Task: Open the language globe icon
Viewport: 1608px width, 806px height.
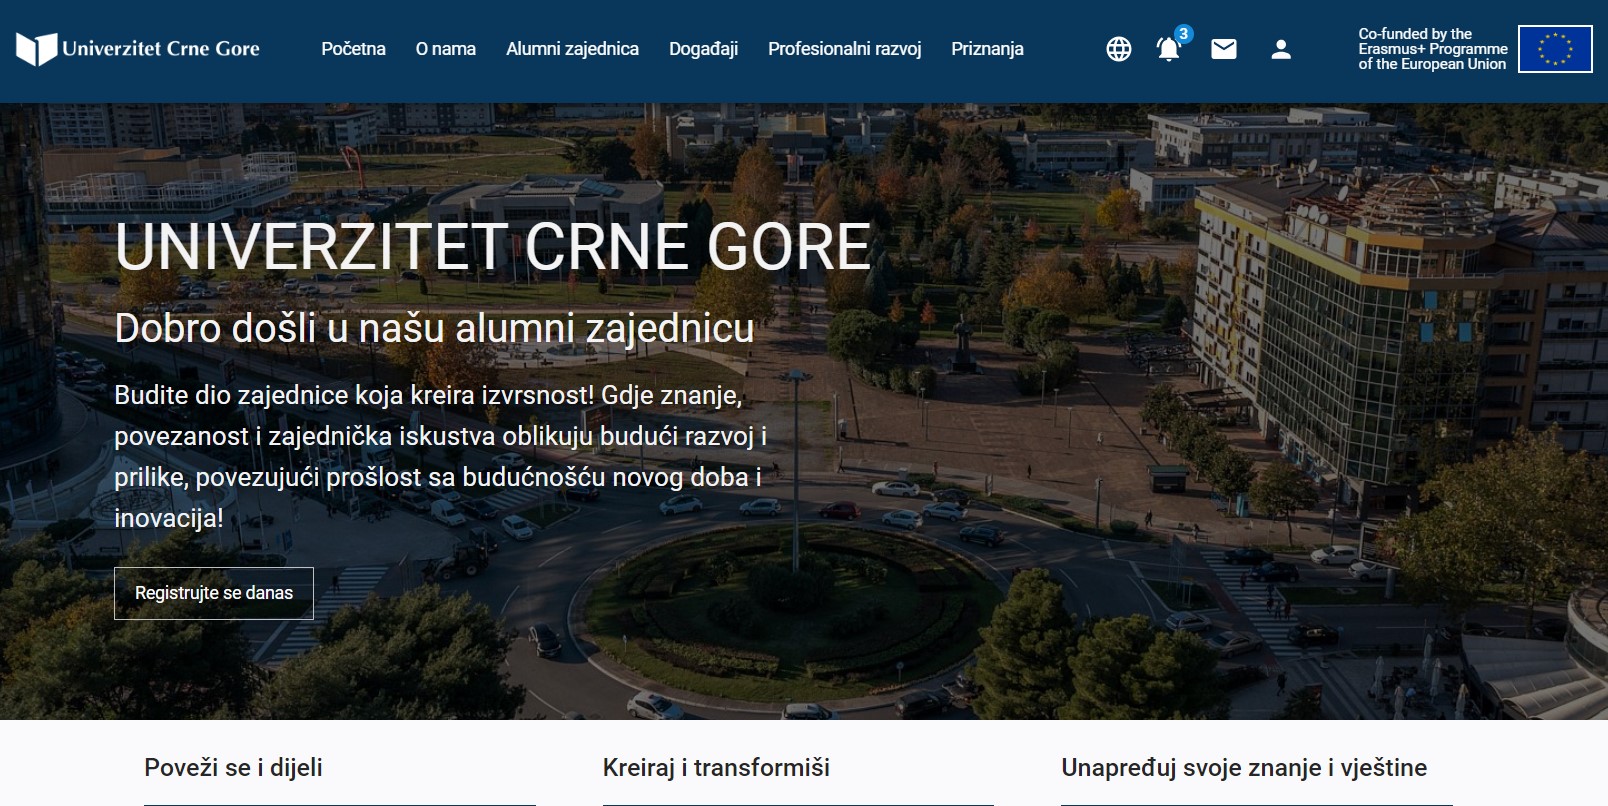Action: coord(1119,49)
